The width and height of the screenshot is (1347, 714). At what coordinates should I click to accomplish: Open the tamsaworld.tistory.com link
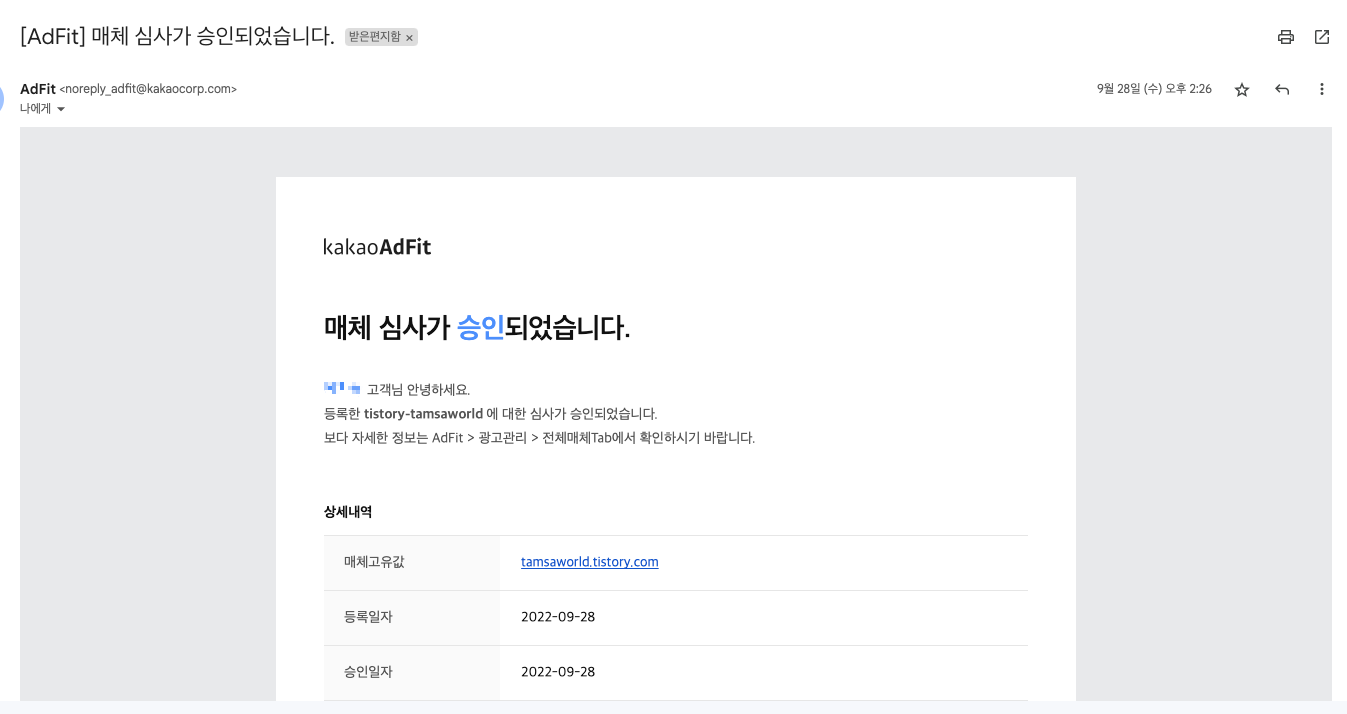click(590, 562)
